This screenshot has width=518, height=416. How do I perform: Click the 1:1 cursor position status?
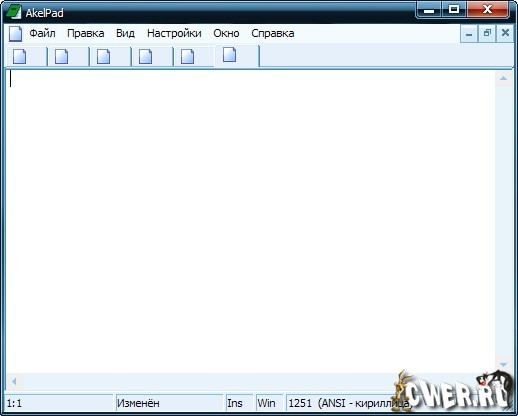click(x=59, y=403)
